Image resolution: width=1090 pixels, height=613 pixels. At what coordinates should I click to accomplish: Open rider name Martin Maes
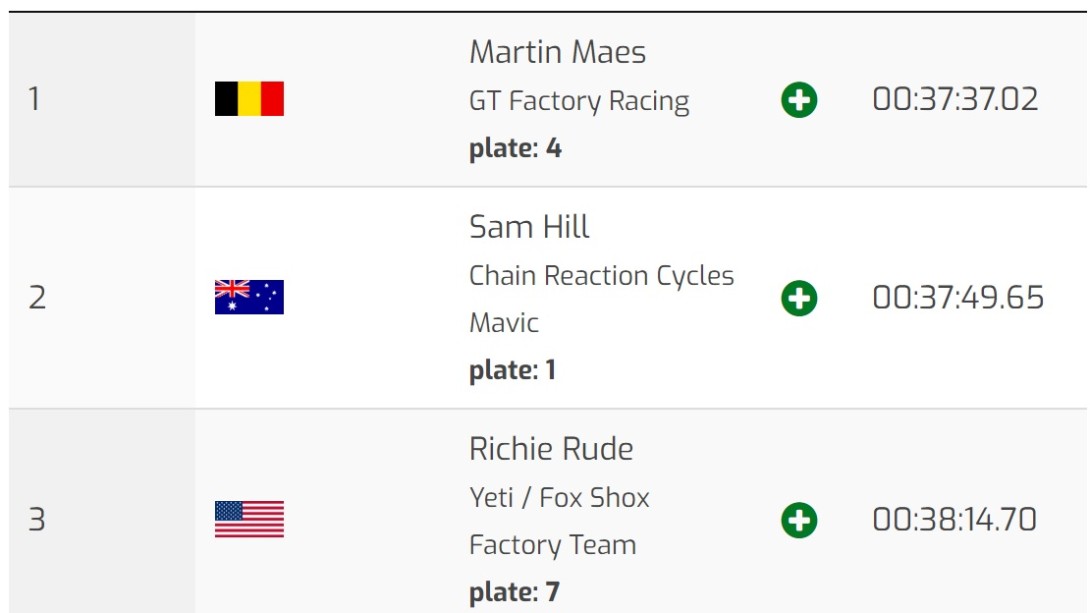coord(558,52)
